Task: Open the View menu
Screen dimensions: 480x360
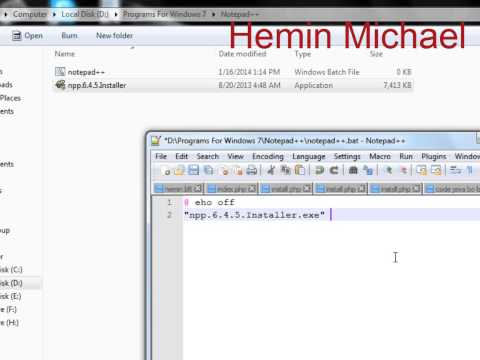Action: (235, 156)
